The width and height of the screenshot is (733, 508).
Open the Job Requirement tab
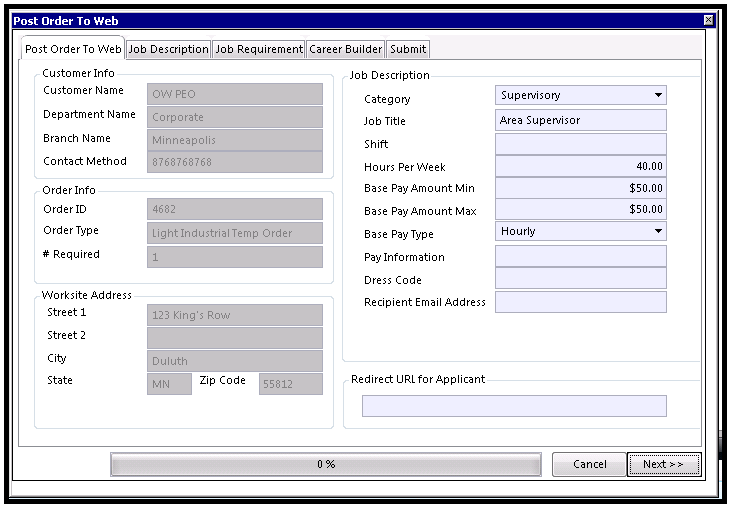point(259,49)
